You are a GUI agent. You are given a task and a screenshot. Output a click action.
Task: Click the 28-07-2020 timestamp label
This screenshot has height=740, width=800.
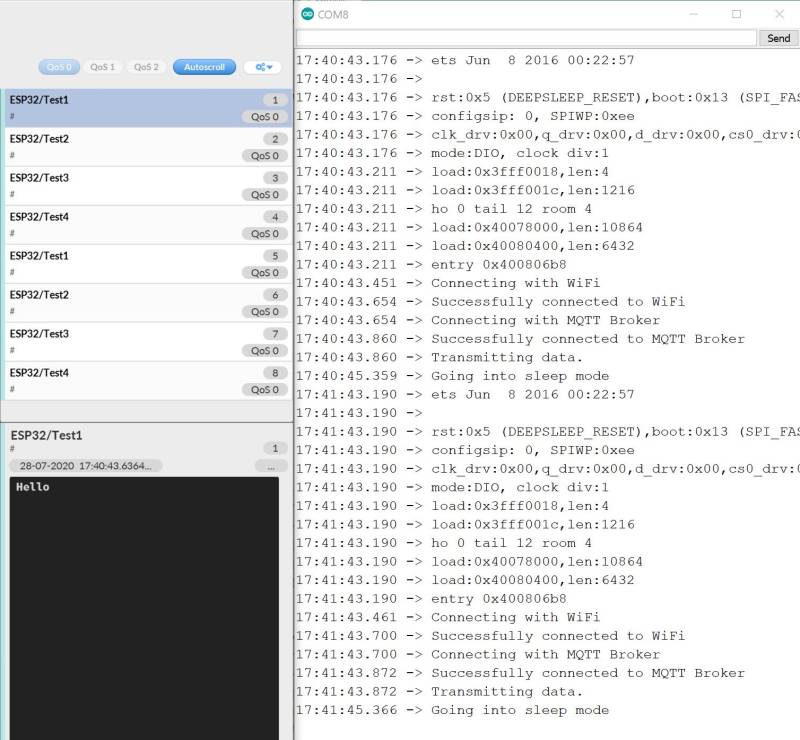[x=86, y=466]
